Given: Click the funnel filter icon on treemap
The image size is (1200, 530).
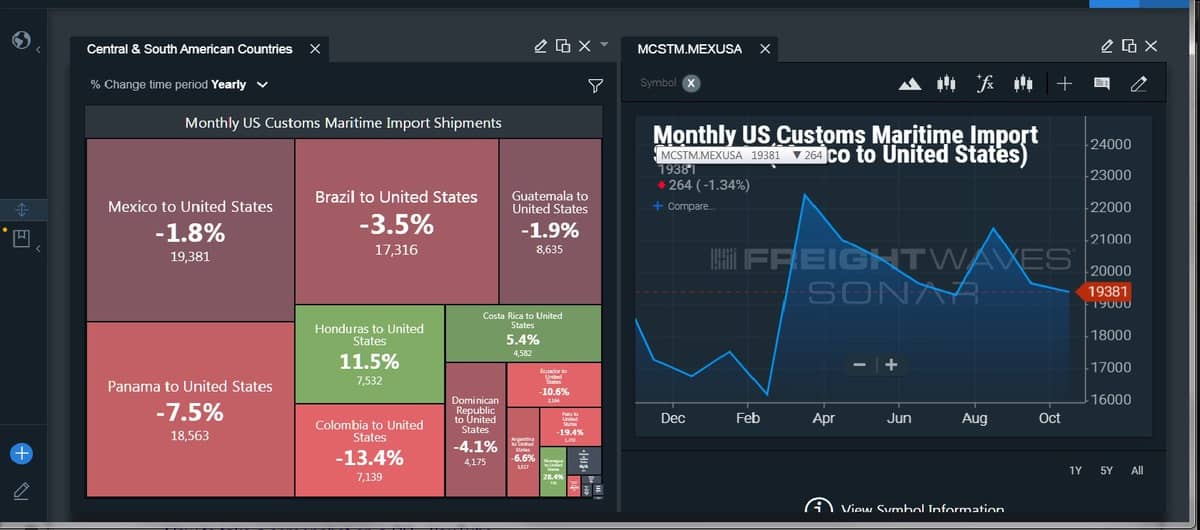Looking at the screenshot, I should point(595,85).
